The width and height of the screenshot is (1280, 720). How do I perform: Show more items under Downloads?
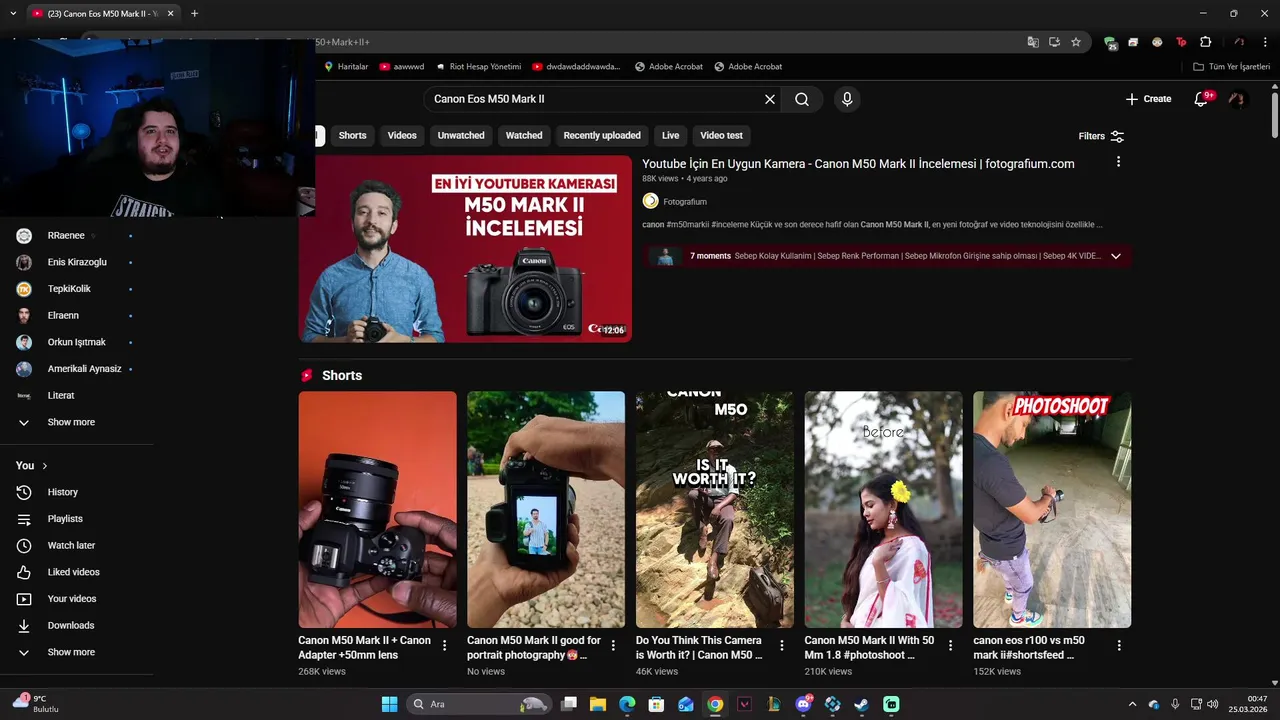coord(71,652)
